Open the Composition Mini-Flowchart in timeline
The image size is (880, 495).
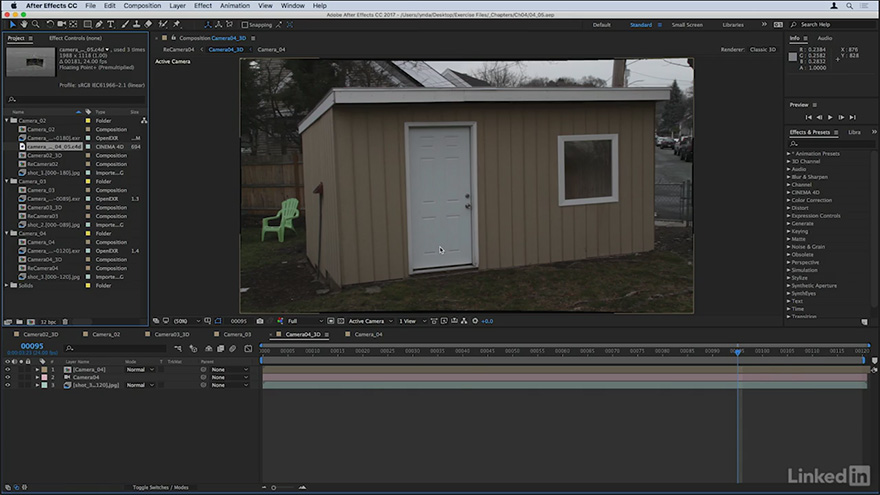click(x=178, y=349)
